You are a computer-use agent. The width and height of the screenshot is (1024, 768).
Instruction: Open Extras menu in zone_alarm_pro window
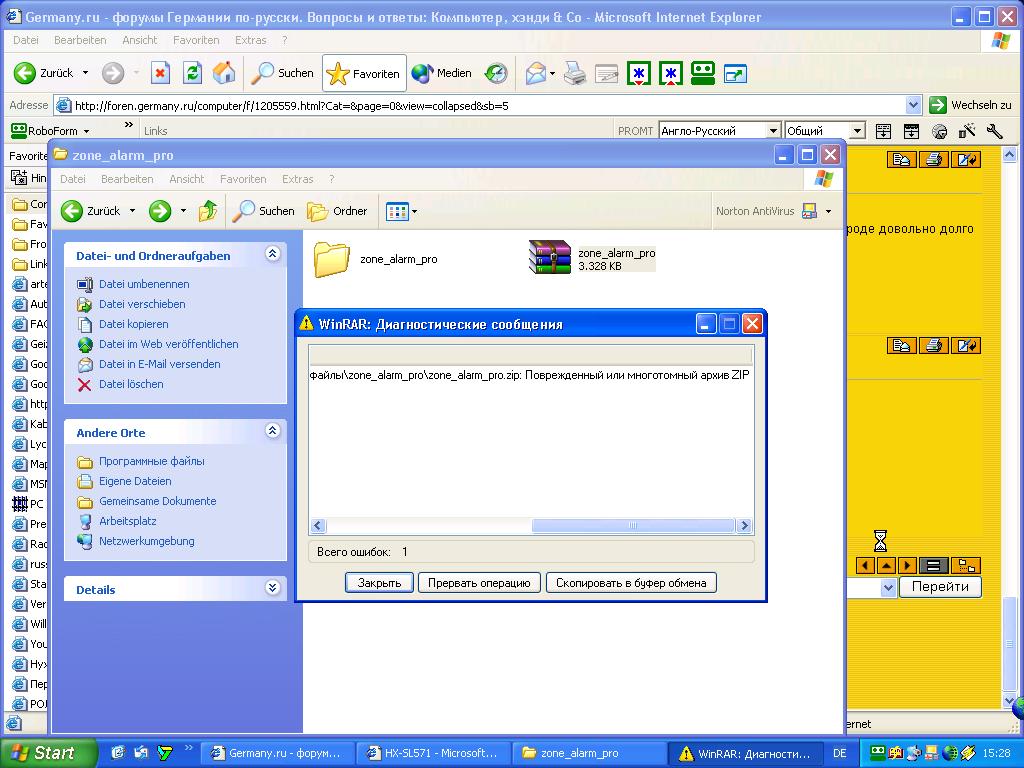[298, 179]
